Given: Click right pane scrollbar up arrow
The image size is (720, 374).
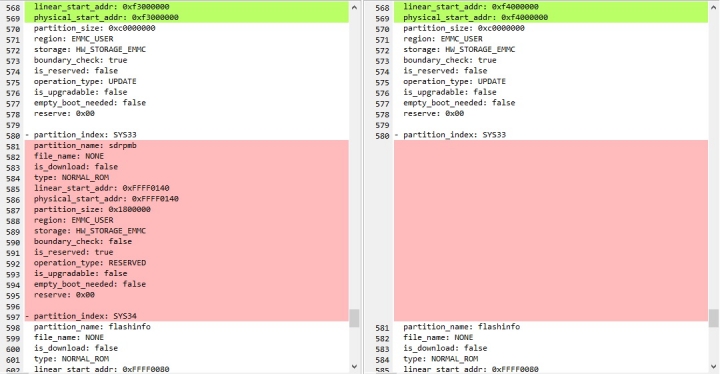Looking at the screenshot, I should [x=714, y=7].
